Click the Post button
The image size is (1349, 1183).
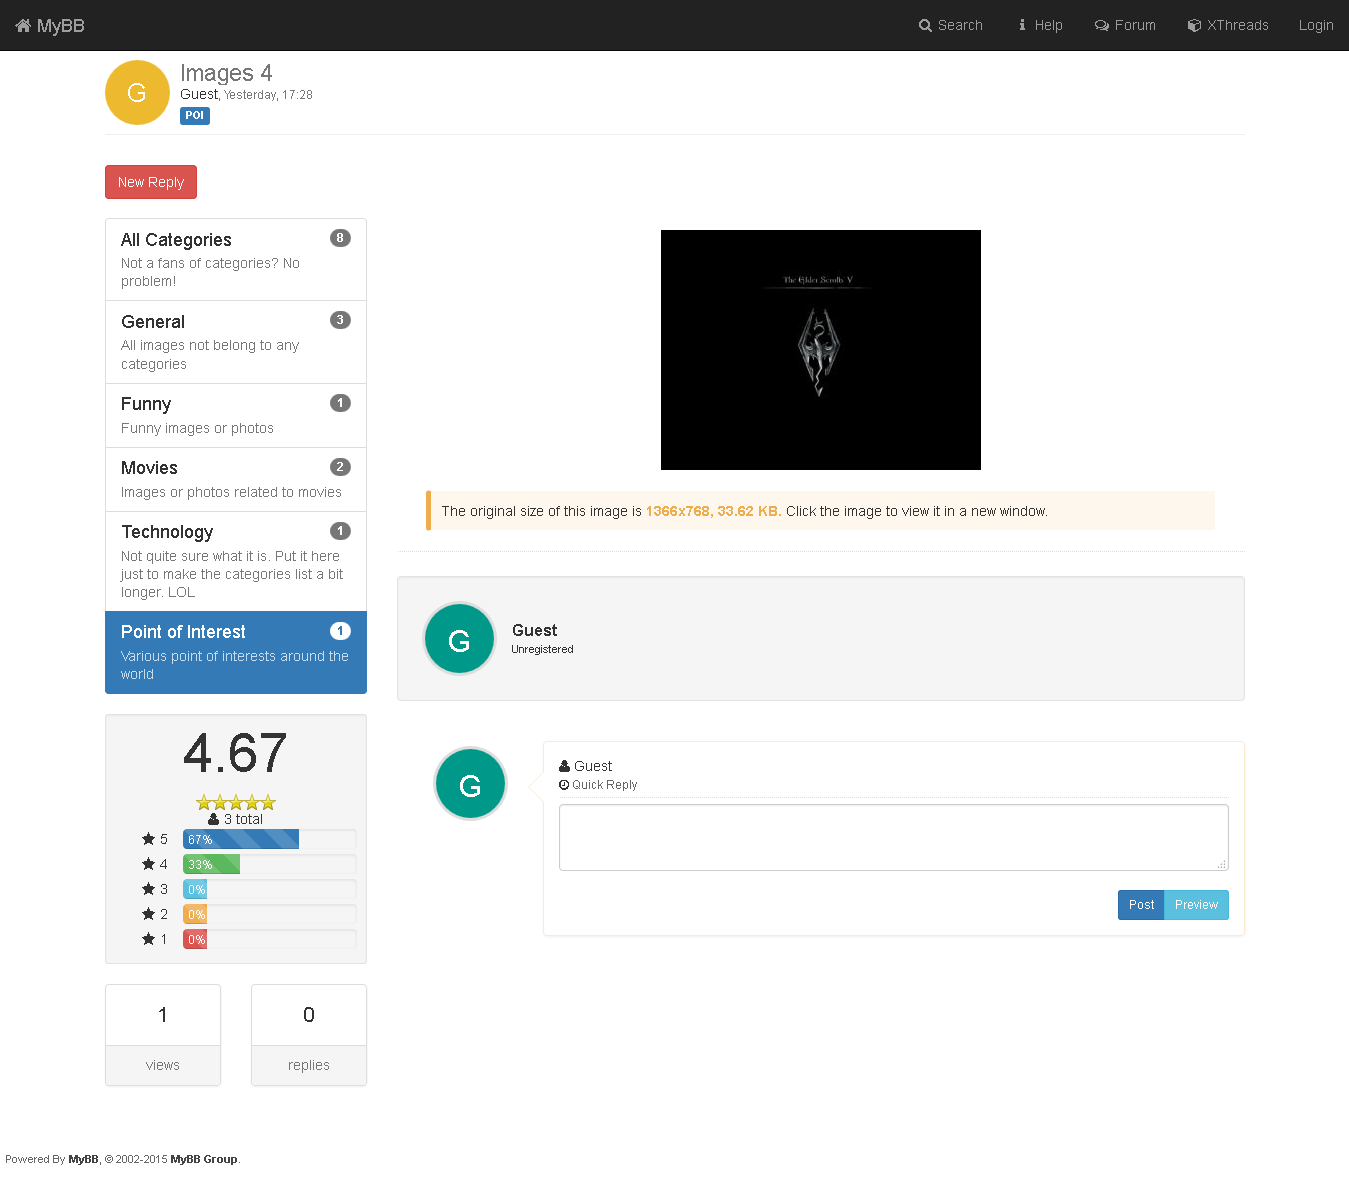[x=1140, y=905]
